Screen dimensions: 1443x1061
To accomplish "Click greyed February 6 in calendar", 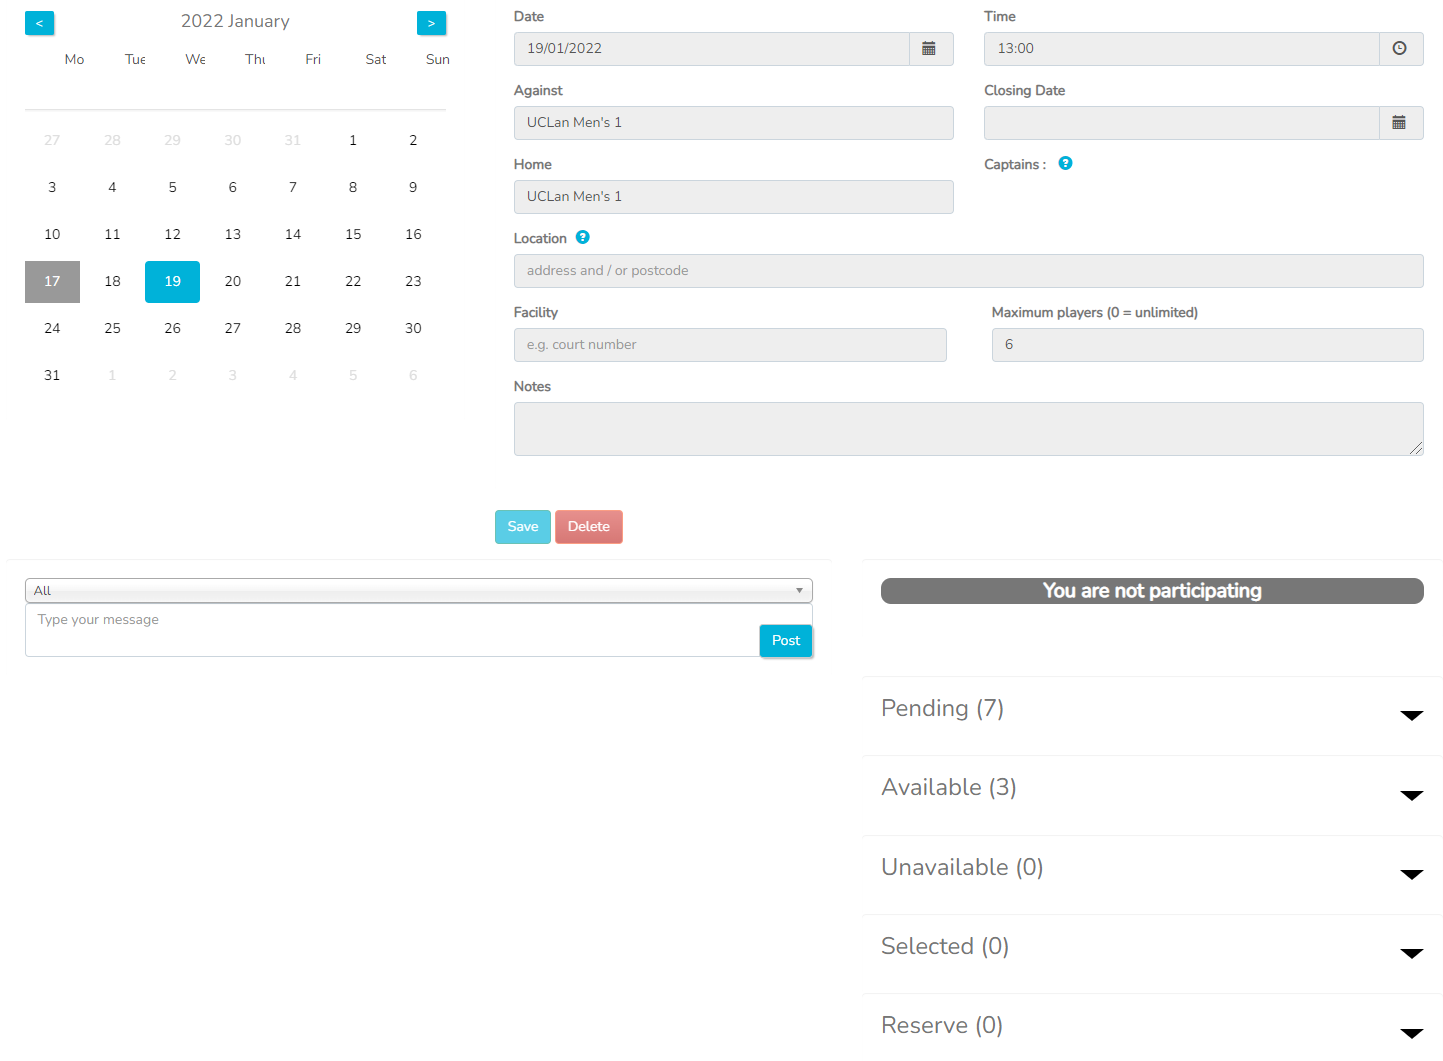I will (x=413, y=376).
